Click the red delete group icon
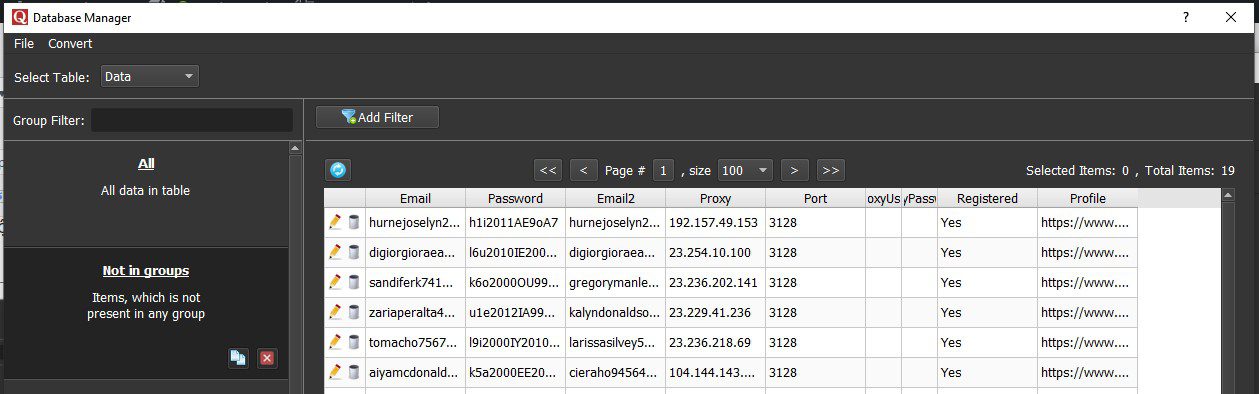This screenshot has width=1259, height=394. pos(267,357)
